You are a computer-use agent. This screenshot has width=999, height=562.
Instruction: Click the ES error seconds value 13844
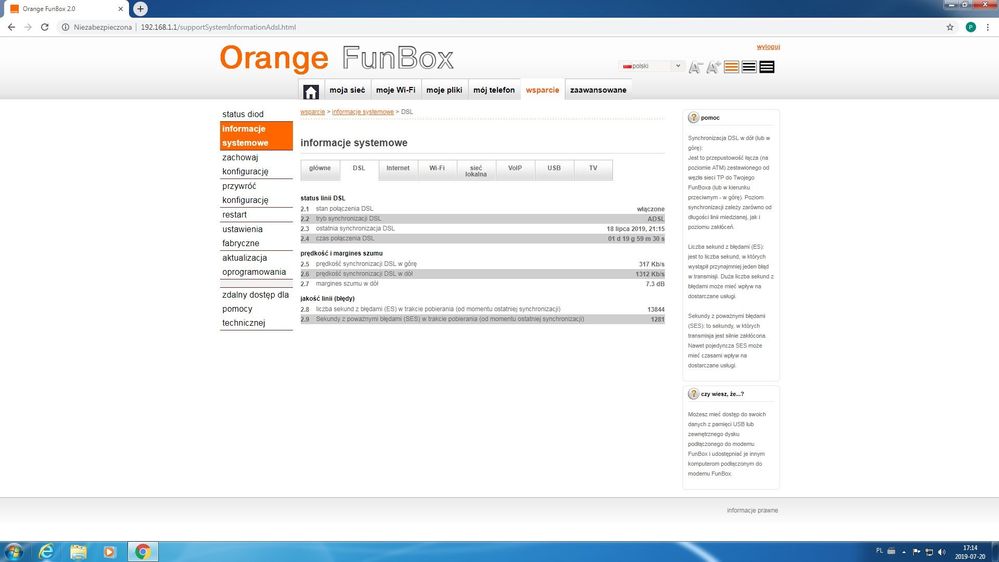point(656,309)
